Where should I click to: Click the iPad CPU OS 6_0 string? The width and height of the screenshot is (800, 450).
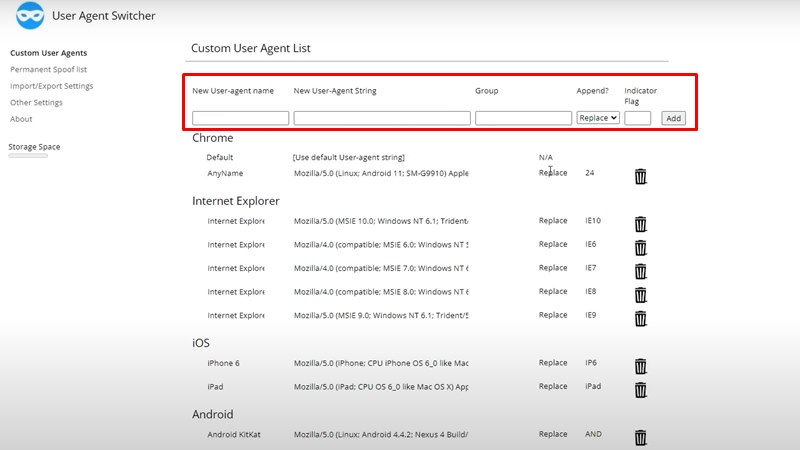381,387
